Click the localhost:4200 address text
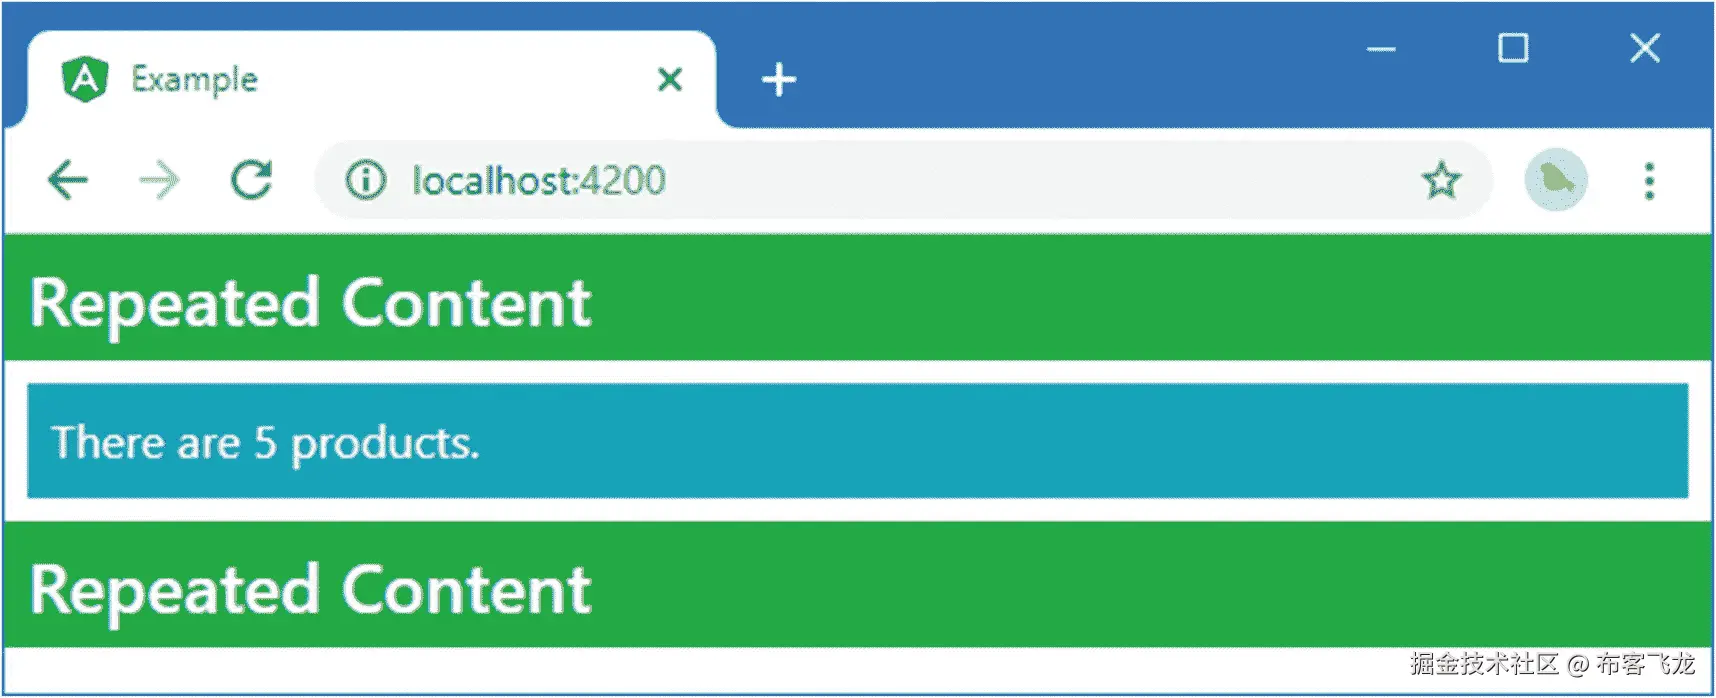This screenshot has width=1716, height=698. tap(539, 181)
